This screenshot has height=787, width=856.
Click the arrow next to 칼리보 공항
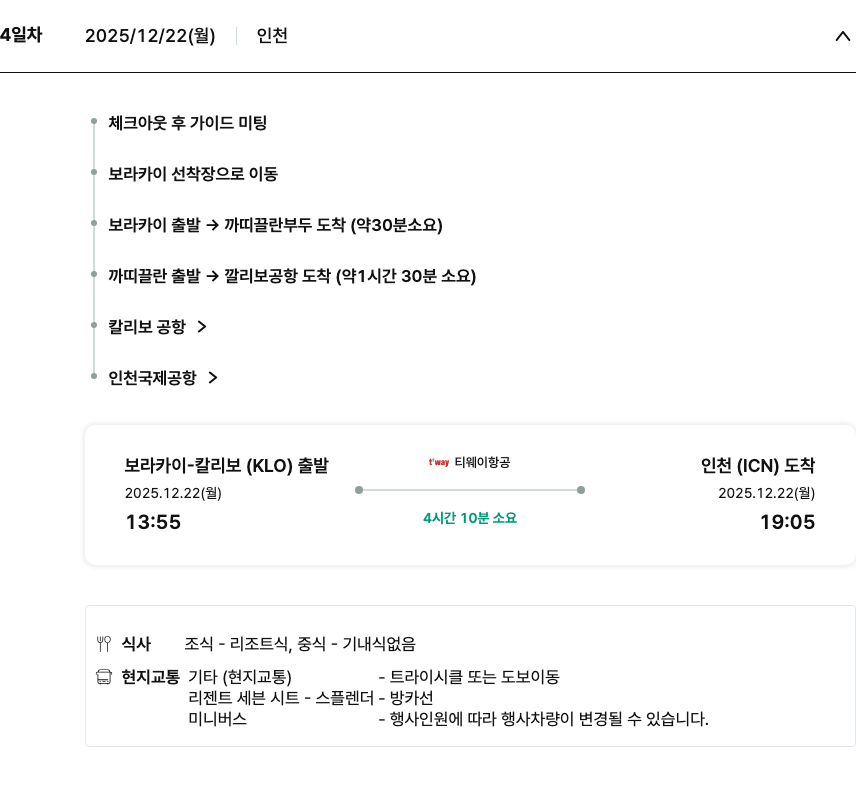(x=202, y=326)
